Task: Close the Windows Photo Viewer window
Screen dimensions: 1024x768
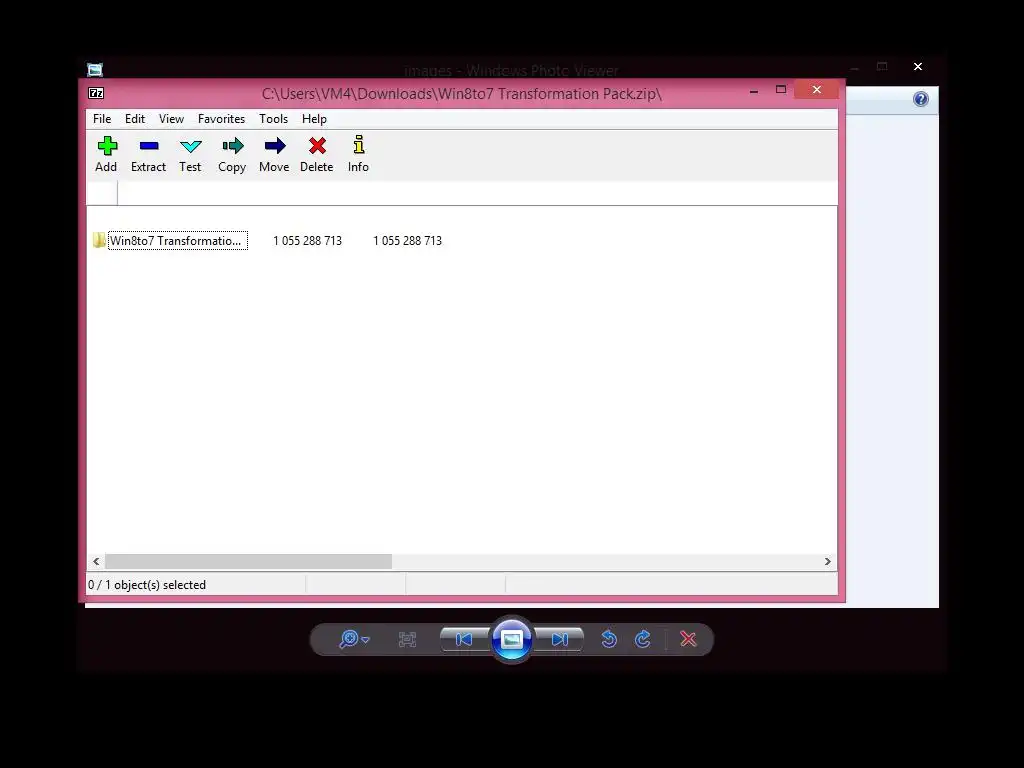Action: [918, 67]
